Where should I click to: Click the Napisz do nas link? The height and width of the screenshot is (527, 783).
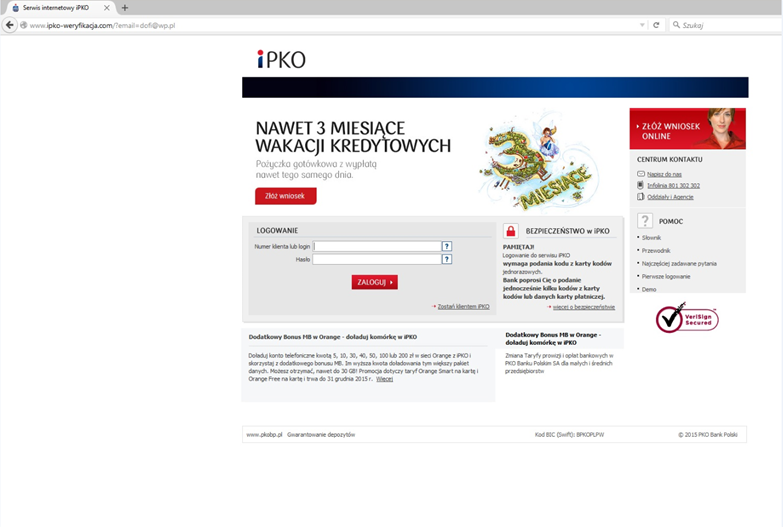point(663,174)
